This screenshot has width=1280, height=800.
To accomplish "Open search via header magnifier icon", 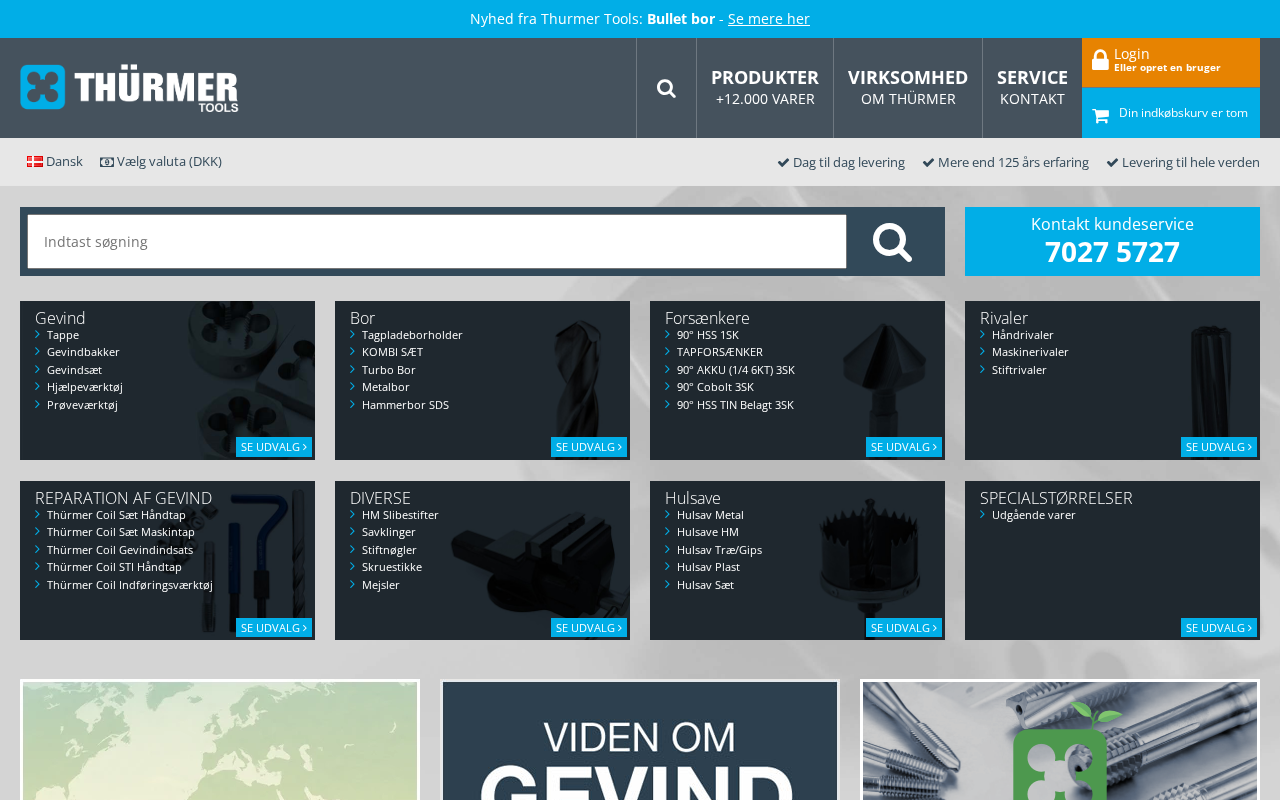I will click(x=666, y=88).
